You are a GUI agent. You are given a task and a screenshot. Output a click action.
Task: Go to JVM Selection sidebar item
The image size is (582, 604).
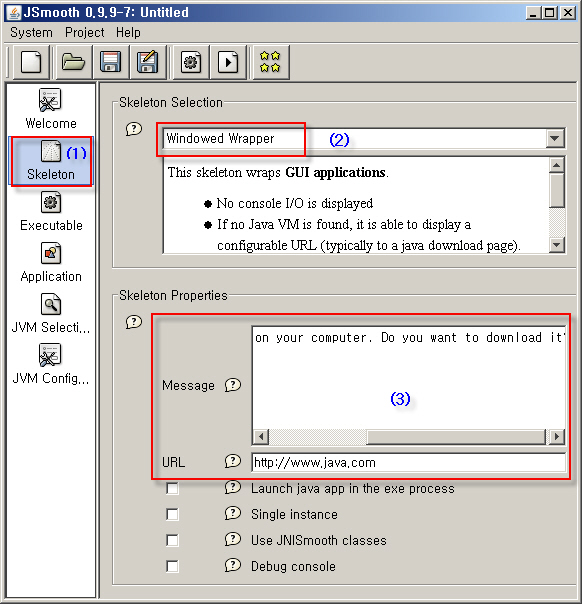pos(51,314)
